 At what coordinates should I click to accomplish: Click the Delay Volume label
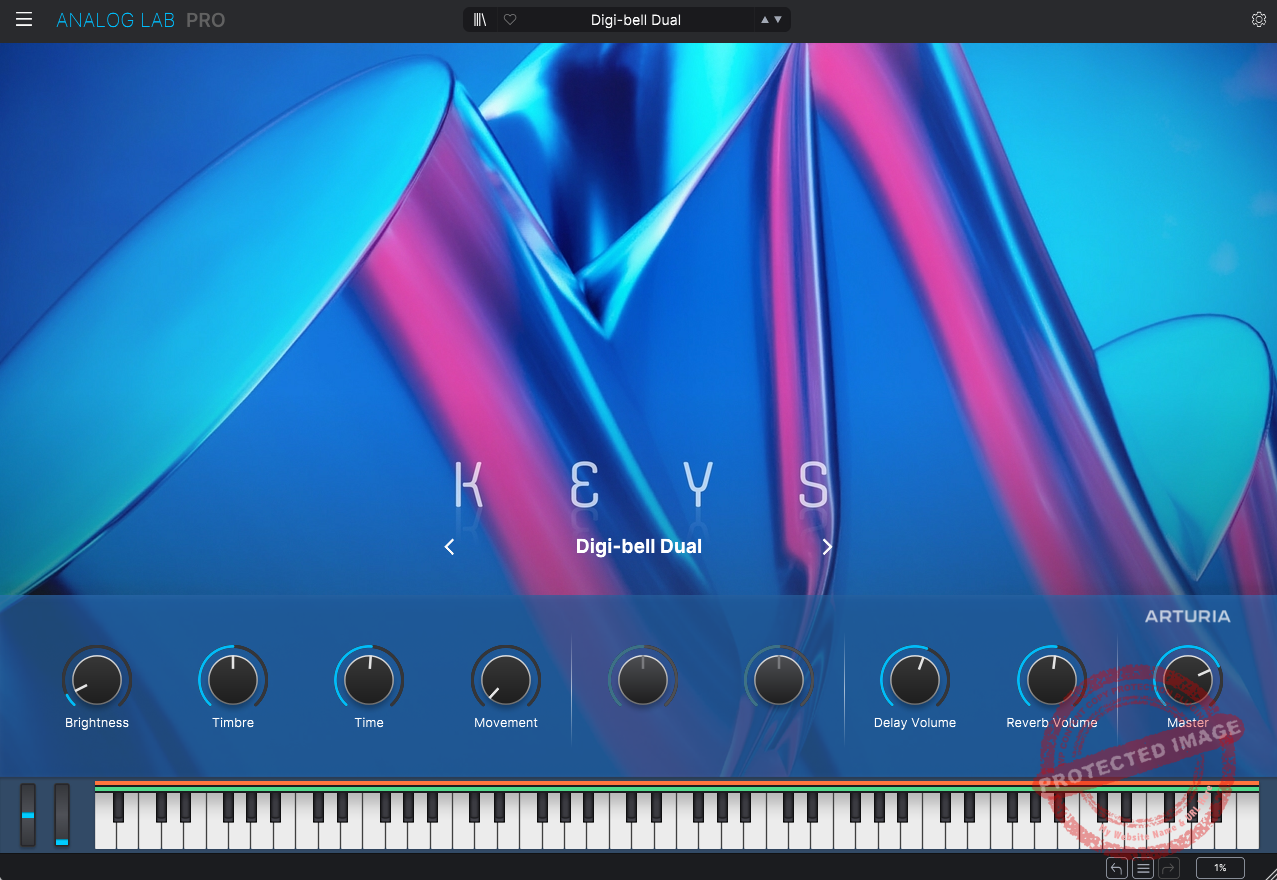click(915, 723)
